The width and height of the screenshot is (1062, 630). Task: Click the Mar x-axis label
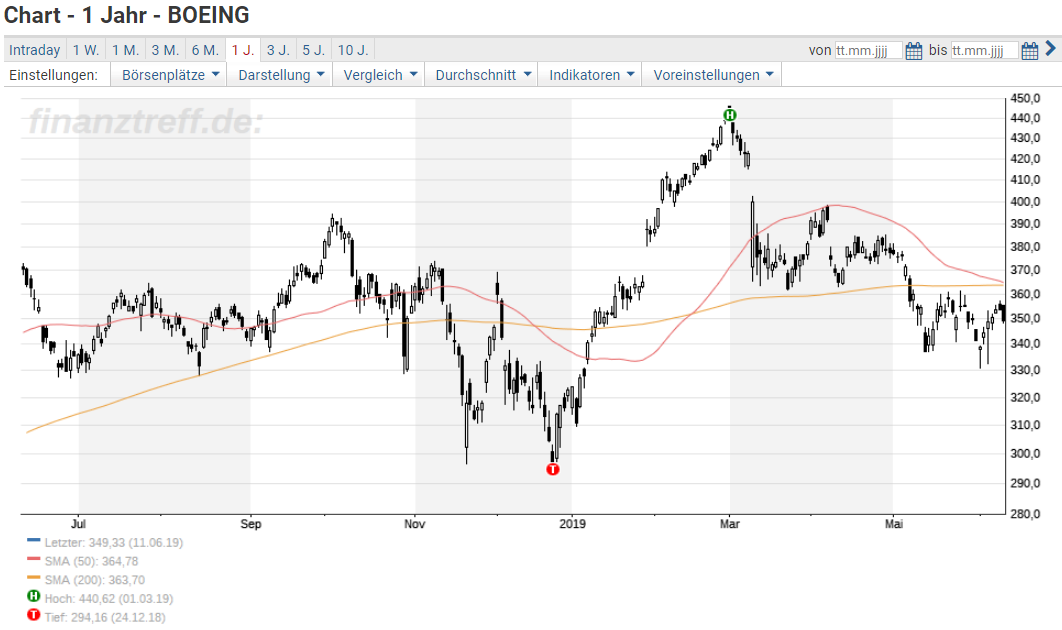[x=729, y=524]
